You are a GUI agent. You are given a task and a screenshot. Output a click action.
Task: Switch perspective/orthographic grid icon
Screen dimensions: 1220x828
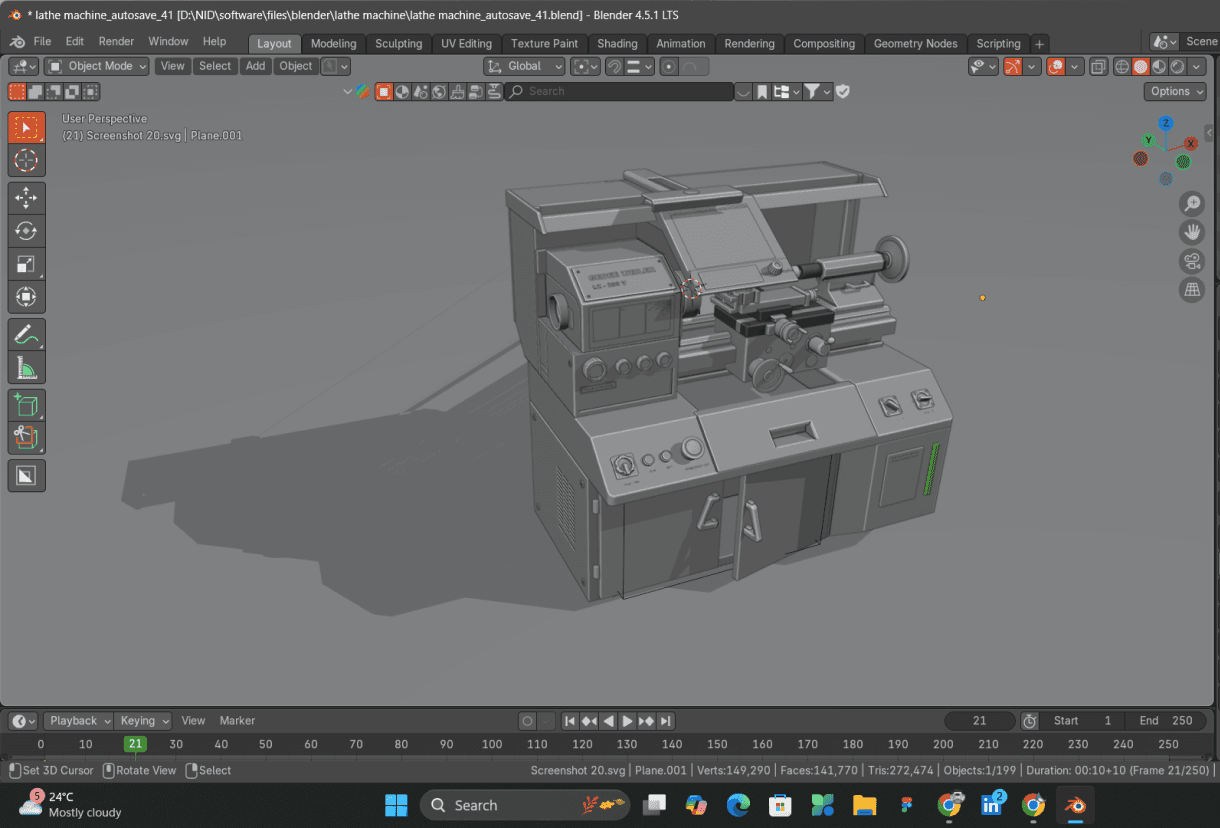(1192, 290)
